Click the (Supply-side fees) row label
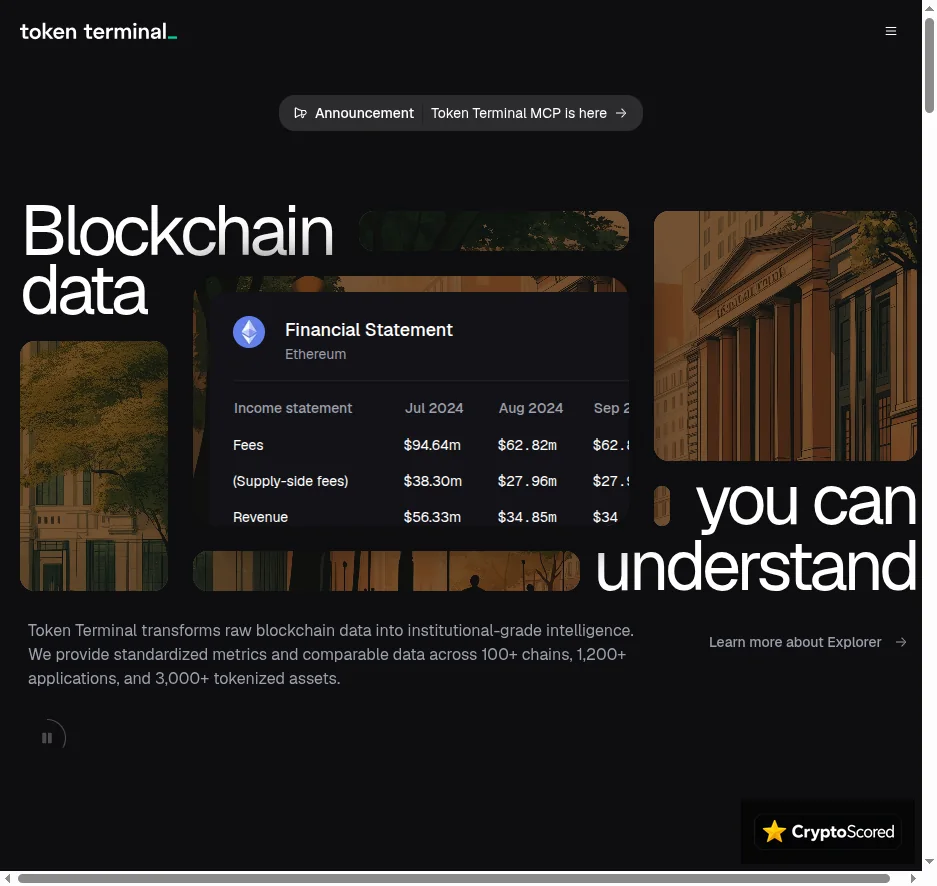Viewport: 937px width, 886px height. click(x=290, y=481)
